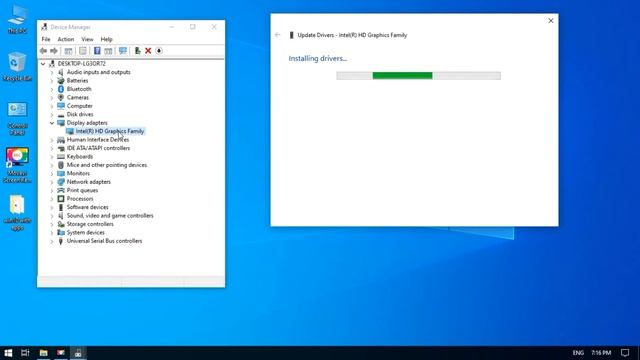The image size is (640, 360).
Task: Click the Disable device down-arrow toolbar icon
Action: click(159, 51)
